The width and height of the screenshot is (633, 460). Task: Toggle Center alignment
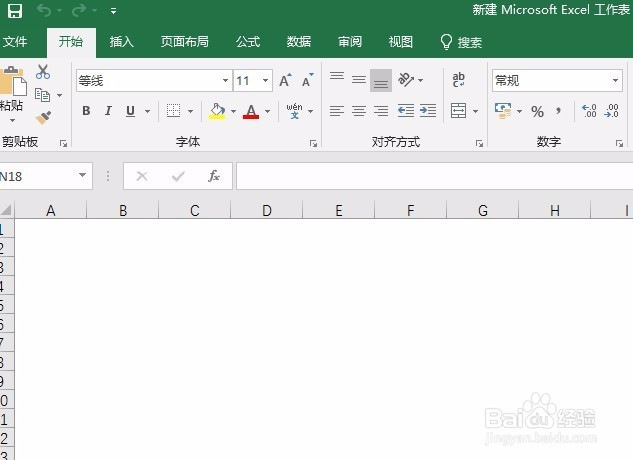coord(358,111)
